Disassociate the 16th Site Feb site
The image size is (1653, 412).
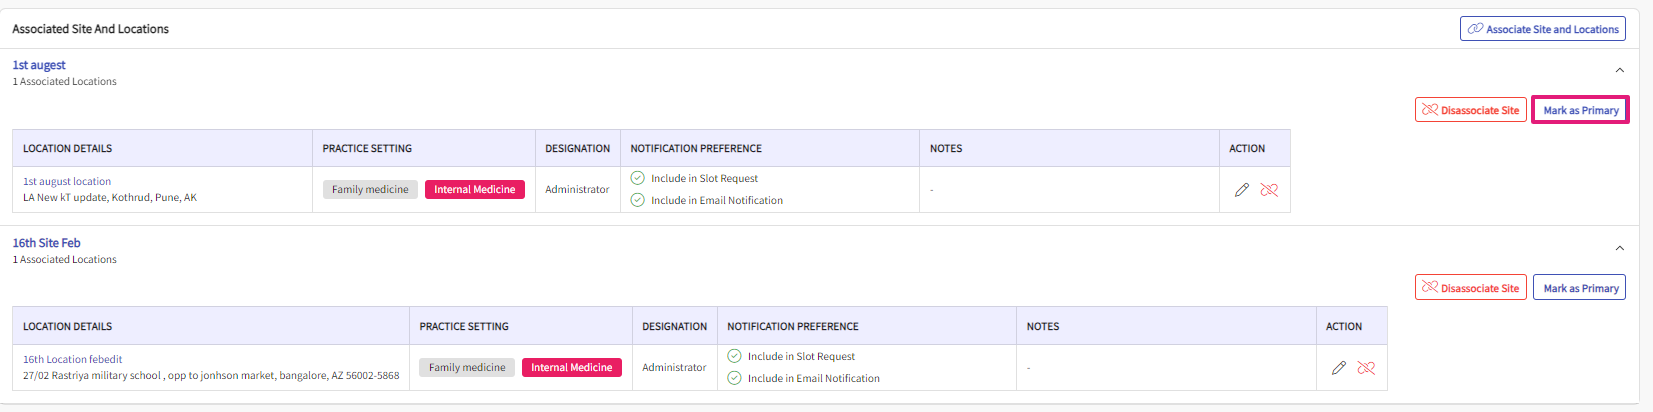pos(1471,288)
